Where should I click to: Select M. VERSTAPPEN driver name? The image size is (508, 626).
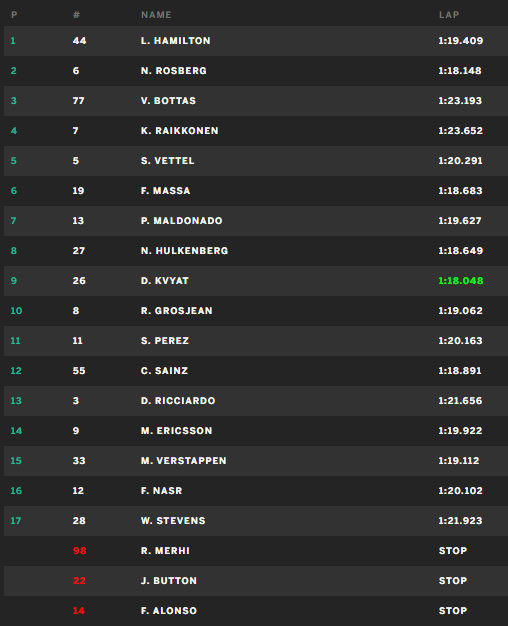(x=183, y=460)
